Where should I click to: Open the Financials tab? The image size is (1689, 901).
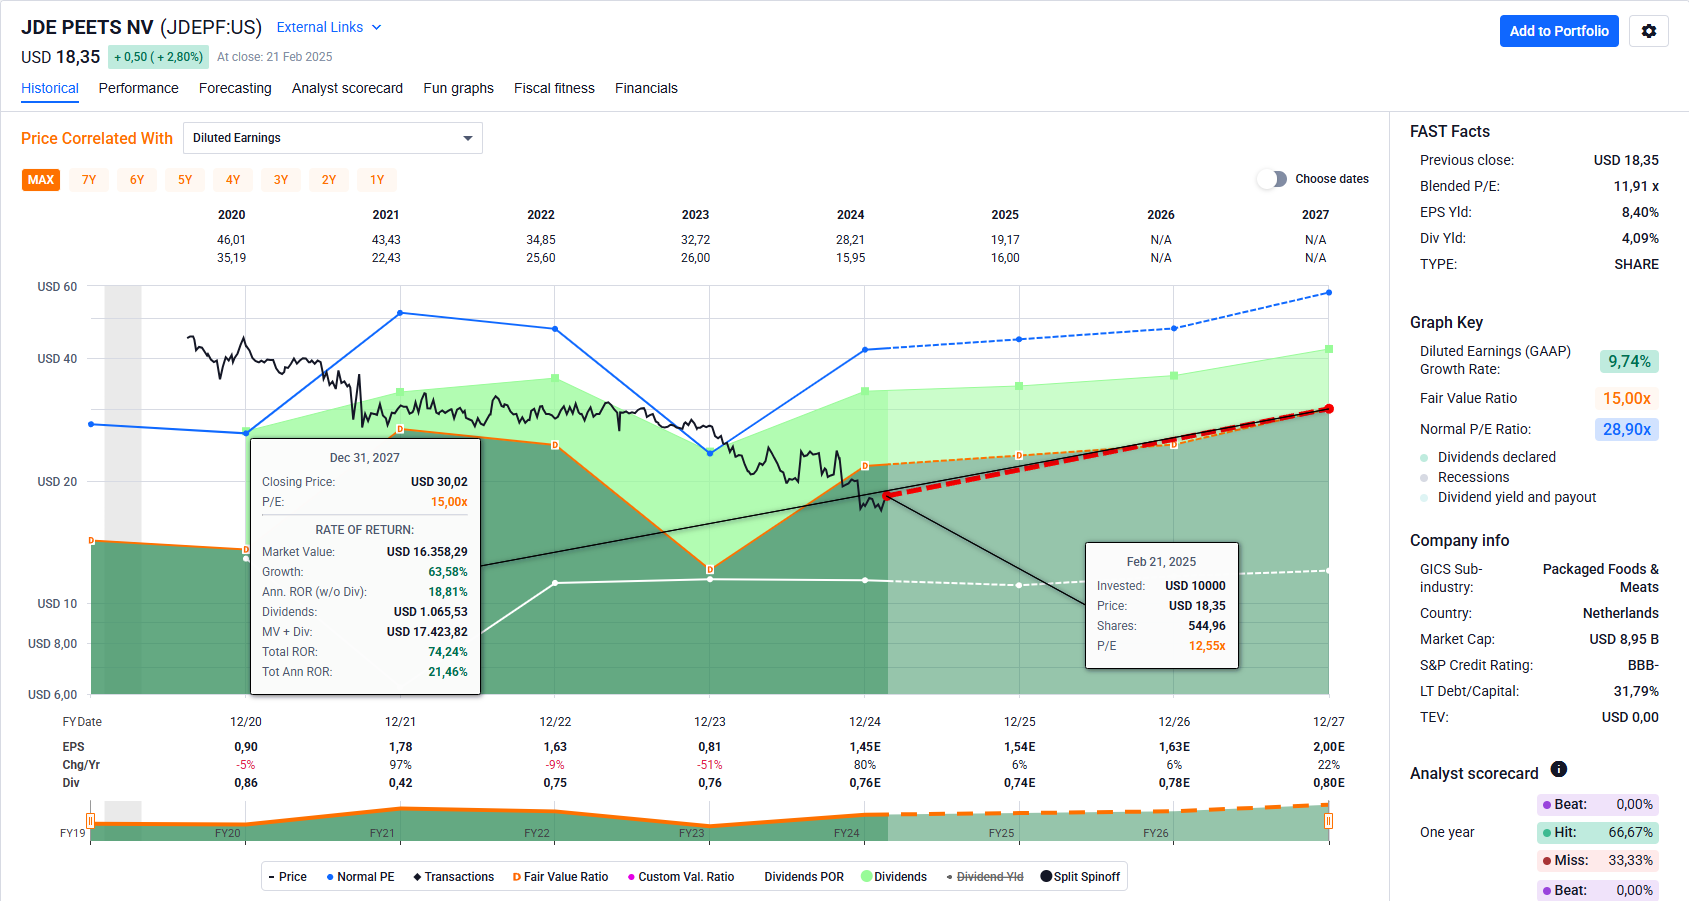[646, 88]
